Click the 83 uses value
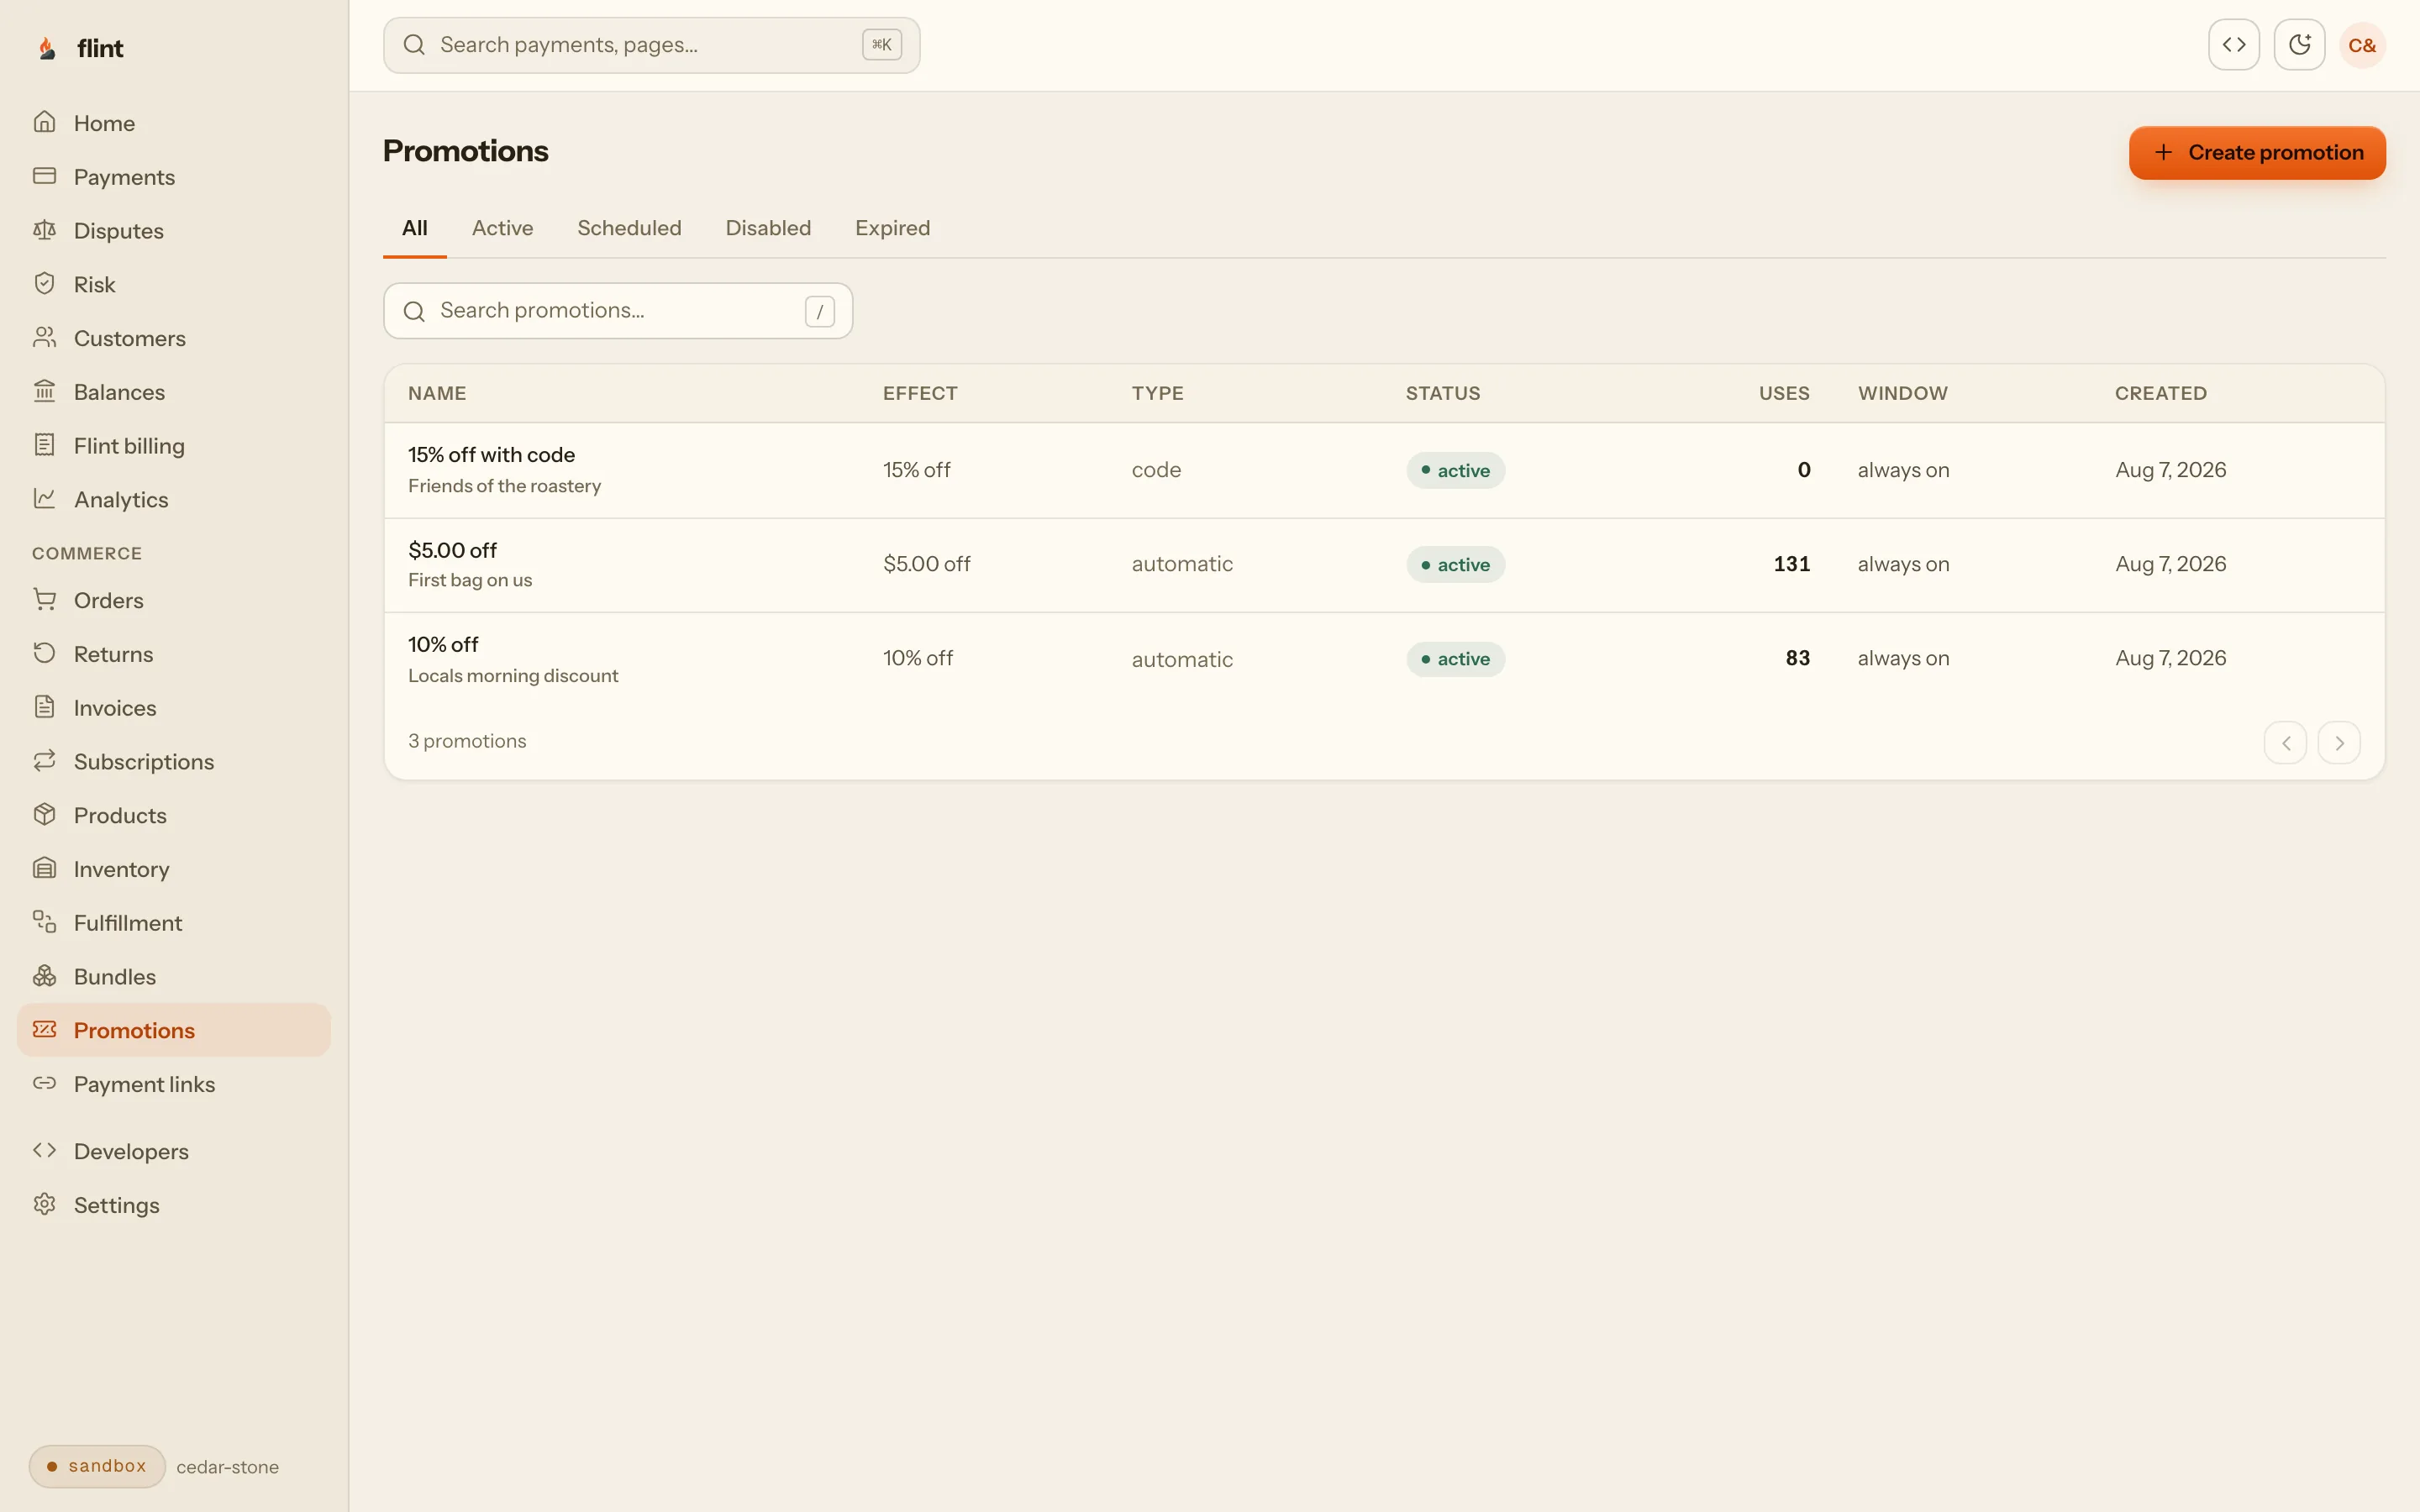Image resolution: width=2420 pixels, height=1512 pixels. [1797, 658]
